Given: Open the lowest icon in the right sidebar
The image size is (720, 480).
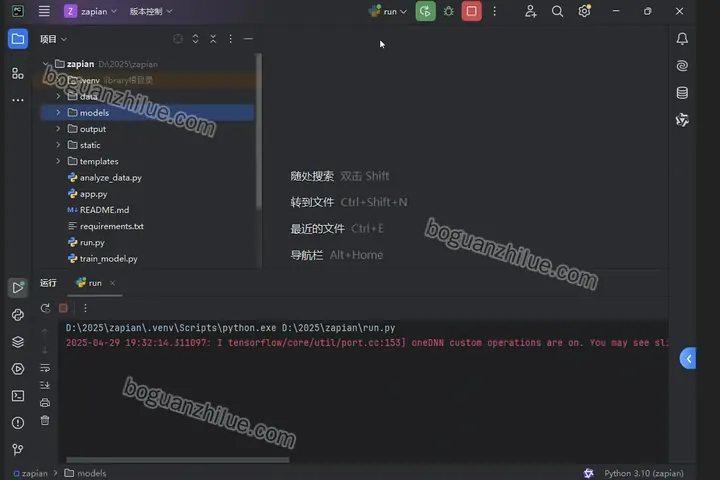Looking at the screenshot, I should point(682,120).
